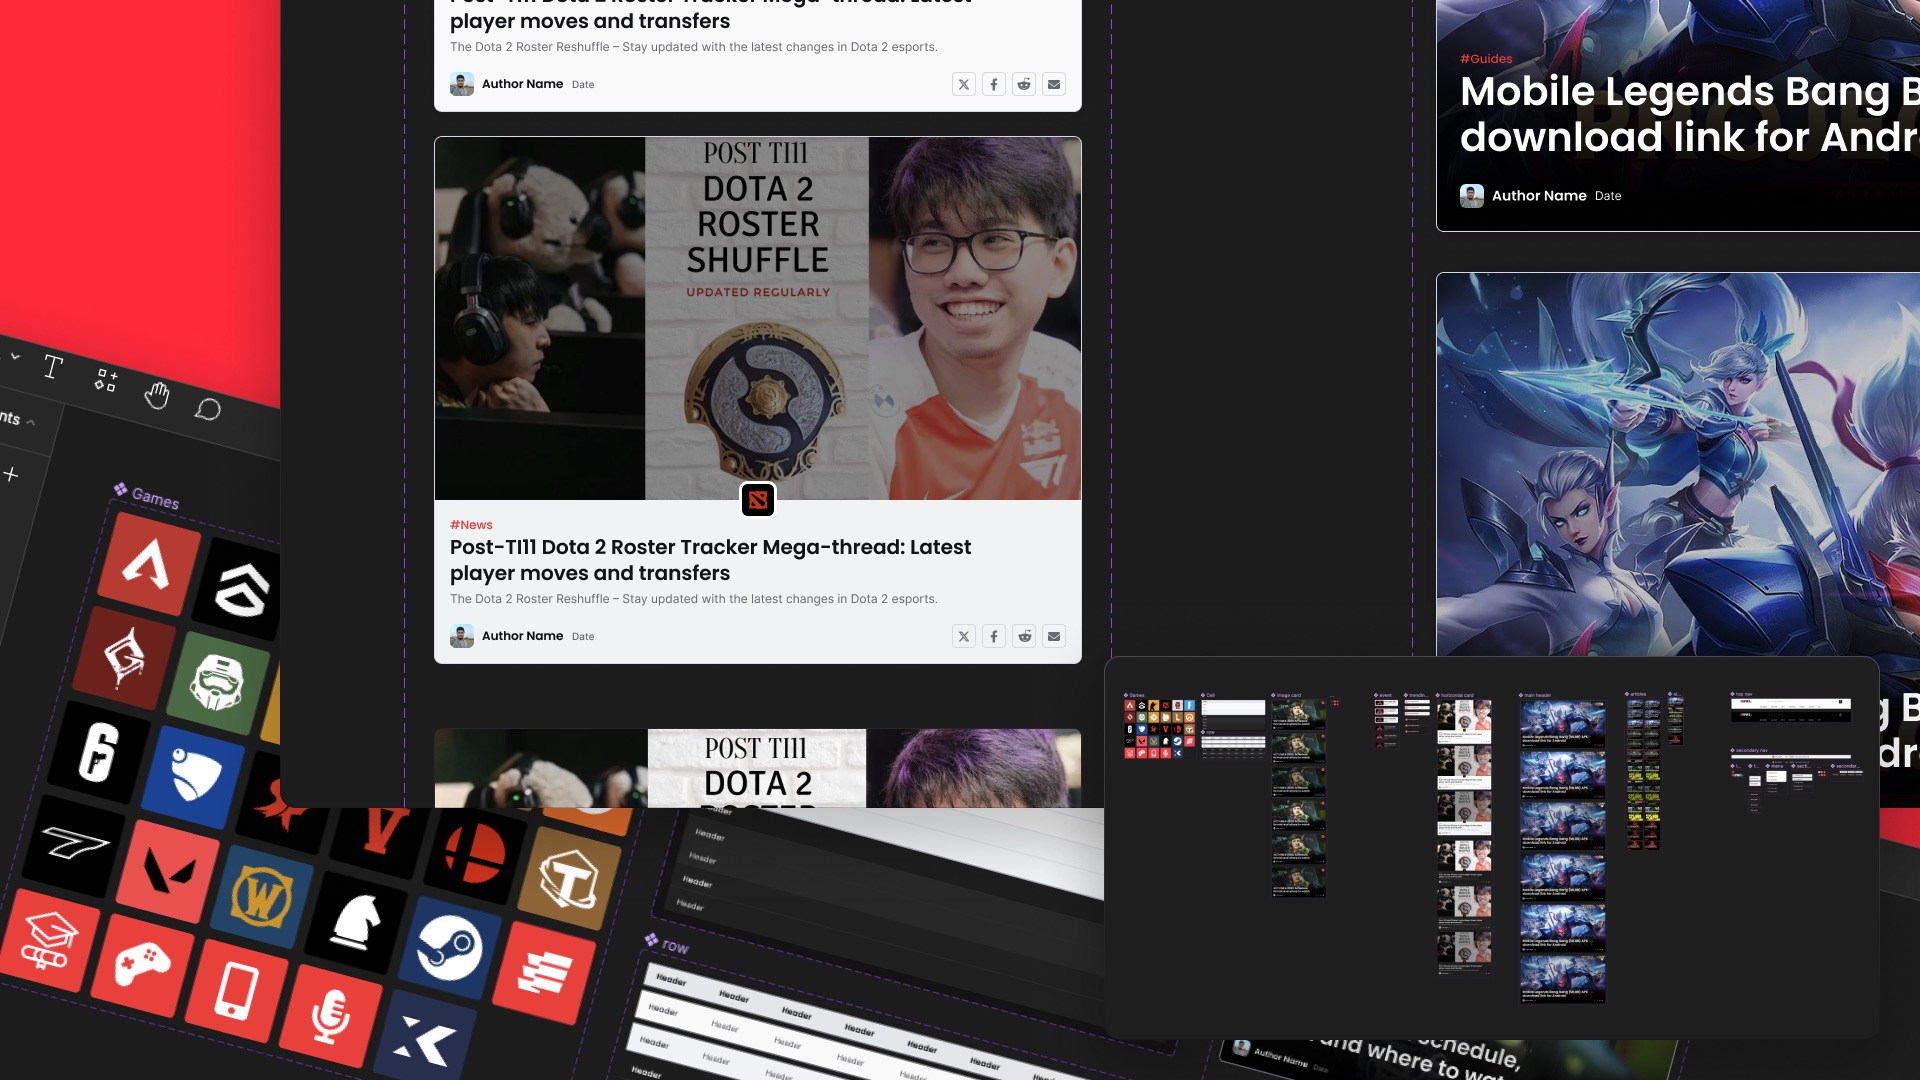
Task: Select the gamepad controller icon
Action: pos(143,966)
